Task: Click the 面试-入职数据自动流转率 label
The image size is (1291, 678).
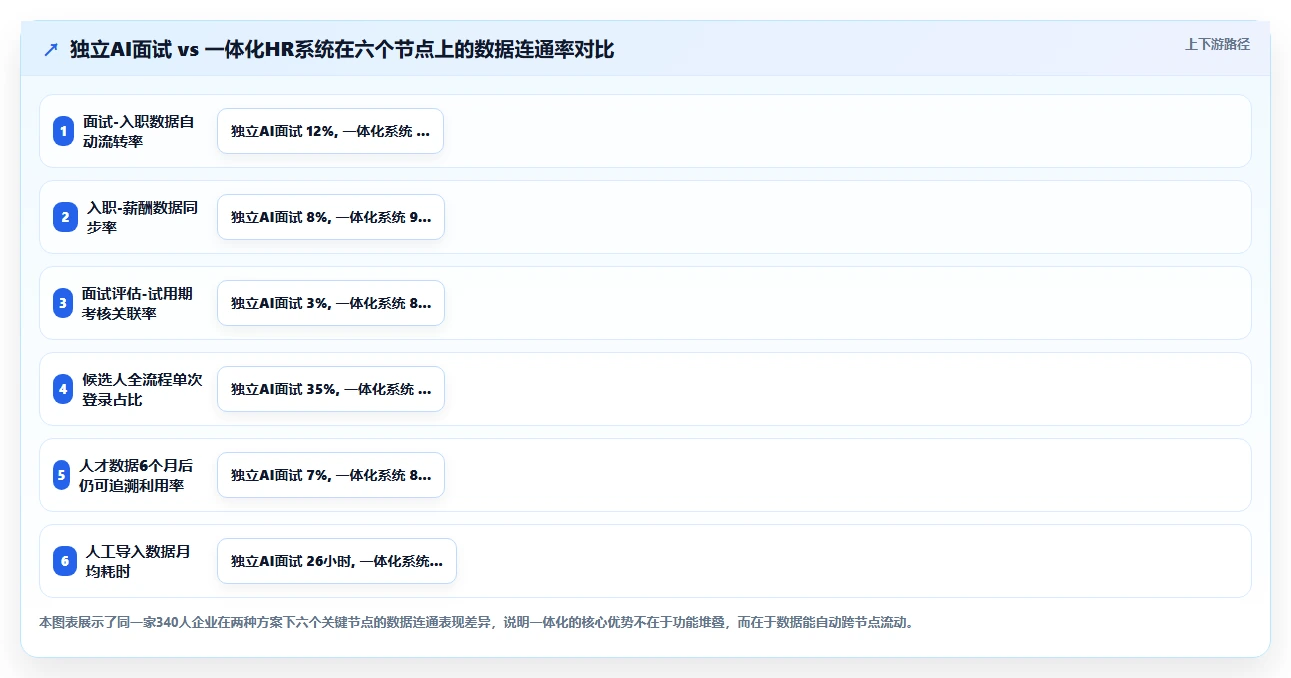Action: (139, 131)
